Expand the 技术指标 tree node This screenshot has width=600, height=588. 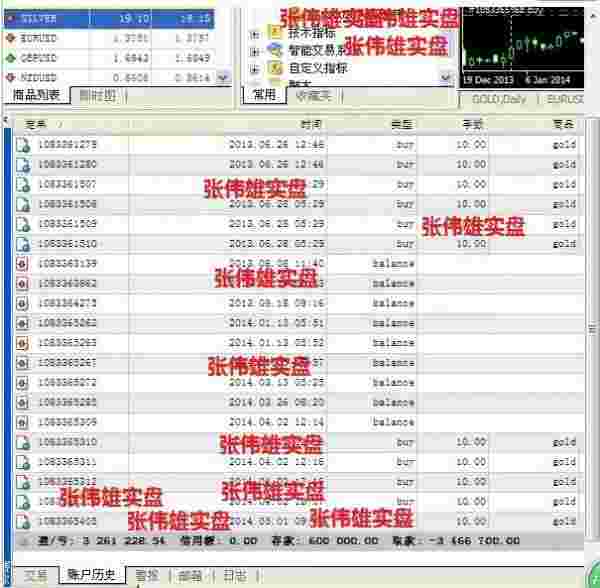(254, 35)
